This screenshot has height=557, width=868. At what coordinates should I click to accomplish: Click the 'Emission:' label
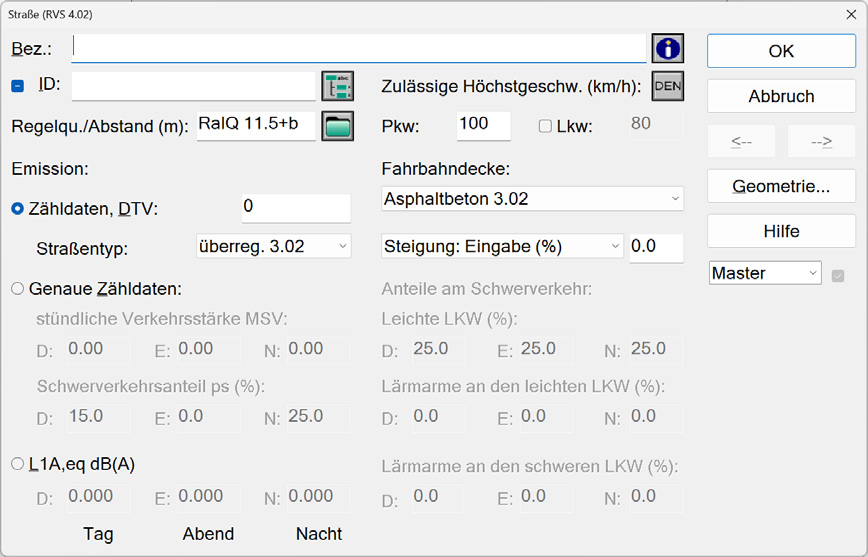[x=50, y=169]
